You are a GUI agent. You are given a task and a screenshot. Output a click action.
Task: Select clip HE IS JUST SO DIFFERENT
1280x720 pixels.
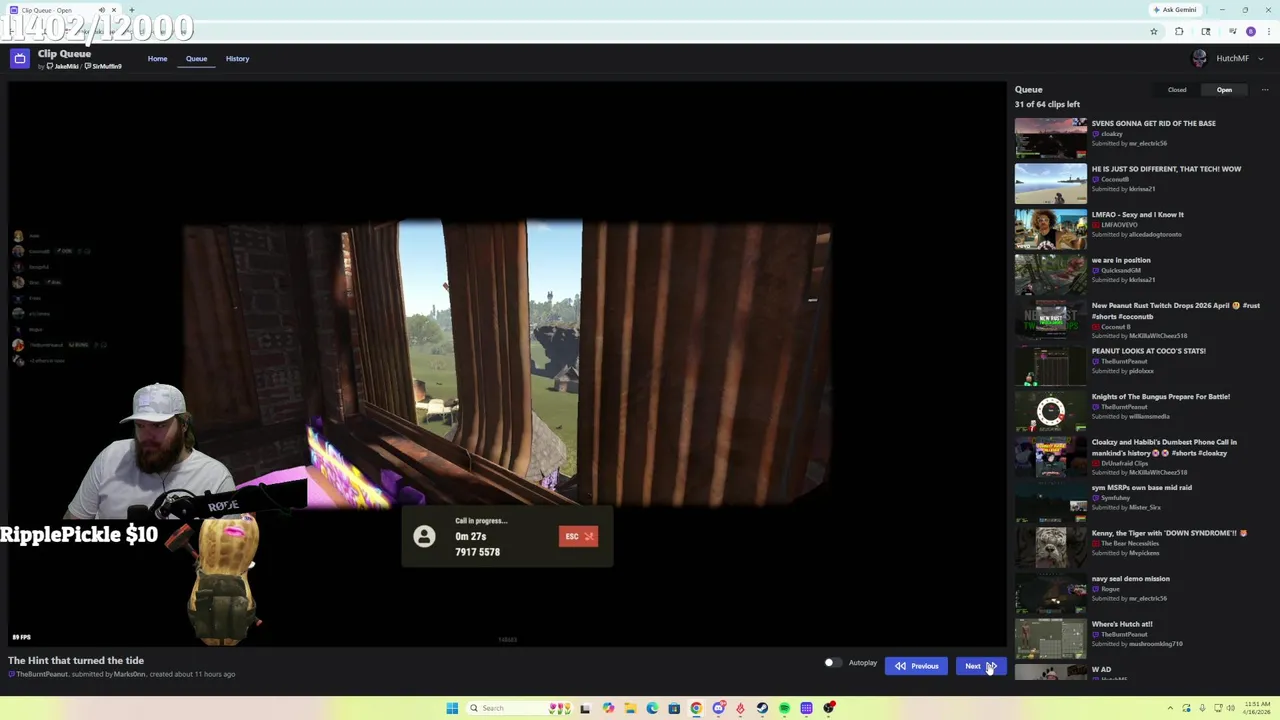click(x=1166, y=169)
